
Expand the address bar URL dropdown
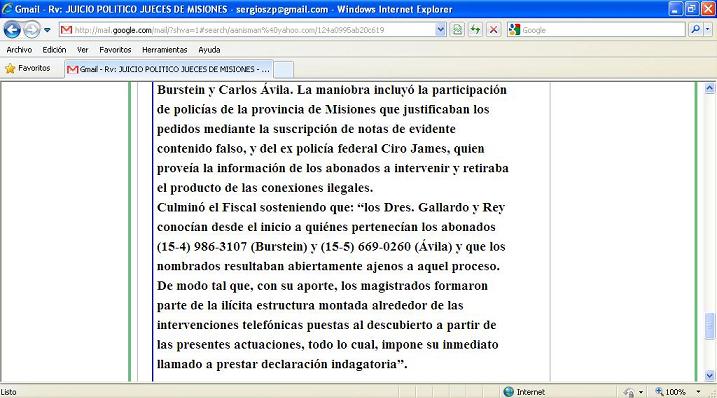point(440,30)
